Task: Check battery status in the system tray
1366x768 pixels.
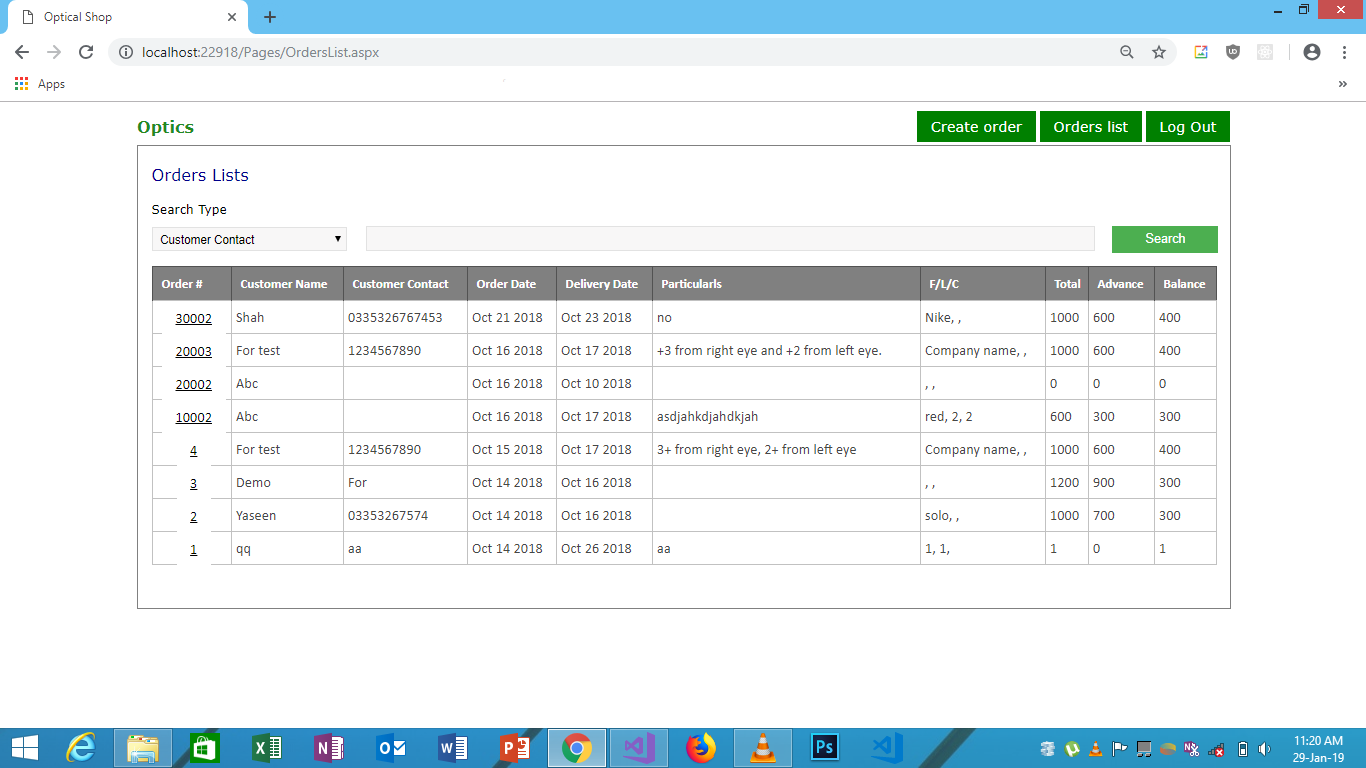Action: pos(1243,748)
